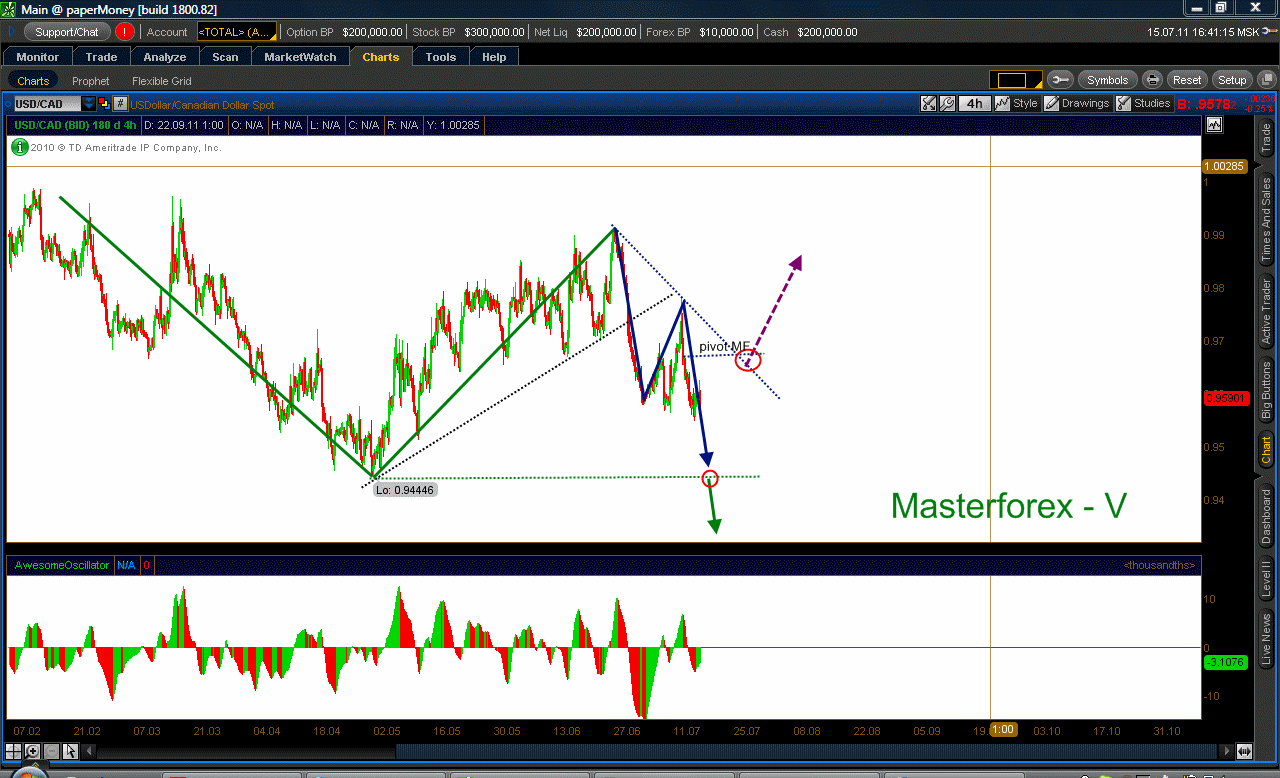
Task: Open the Help tab
Action: coord(494,57)
